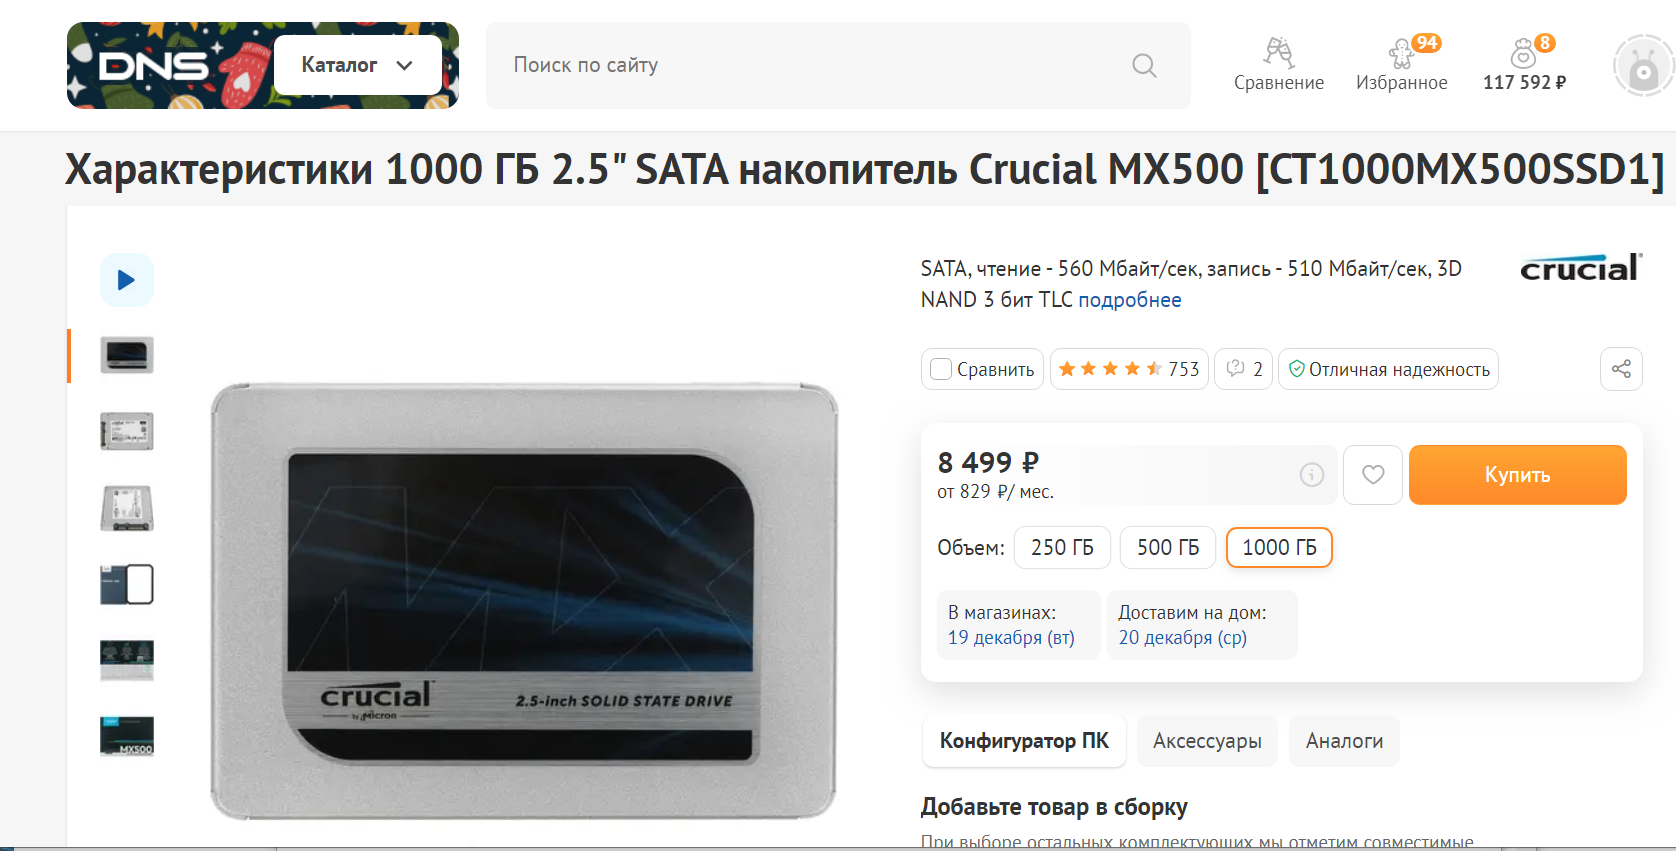Select the 500 ГБ capacity option
Screen dimensions: 1676x851
(1167, 548)
